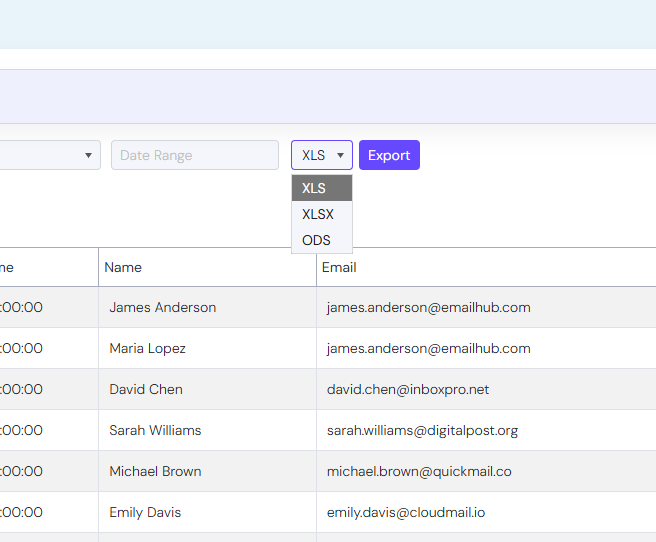Viewport: 656px width, 542px height.
Task: Click the time cell in David Chen's row
Action: pos(49,389)
